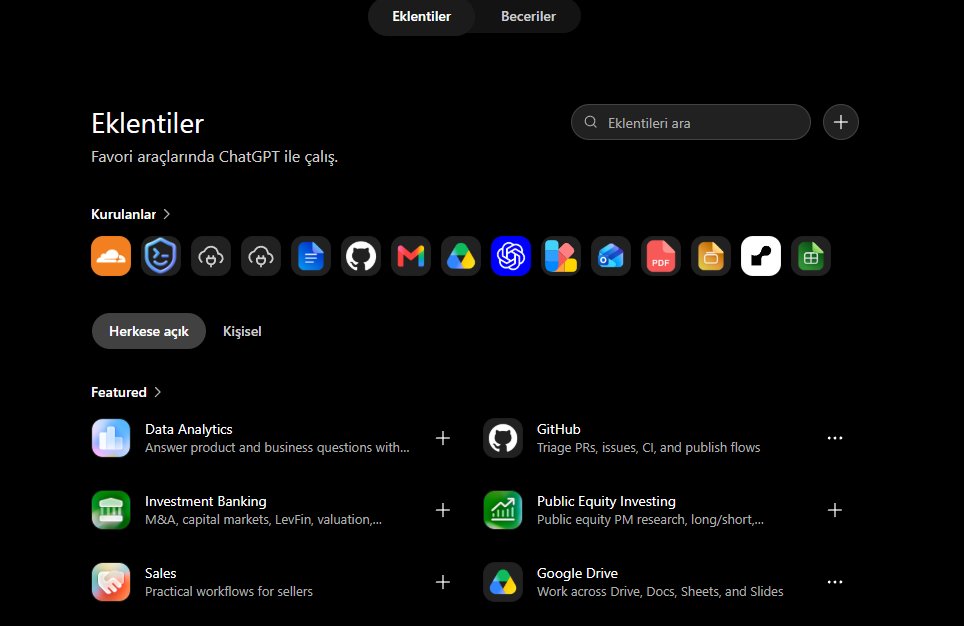Image resolution: width=964 pixels, height=626 pixels.
Task: Add the Sales plugin with plus
Action: click(x=443, y=582)
